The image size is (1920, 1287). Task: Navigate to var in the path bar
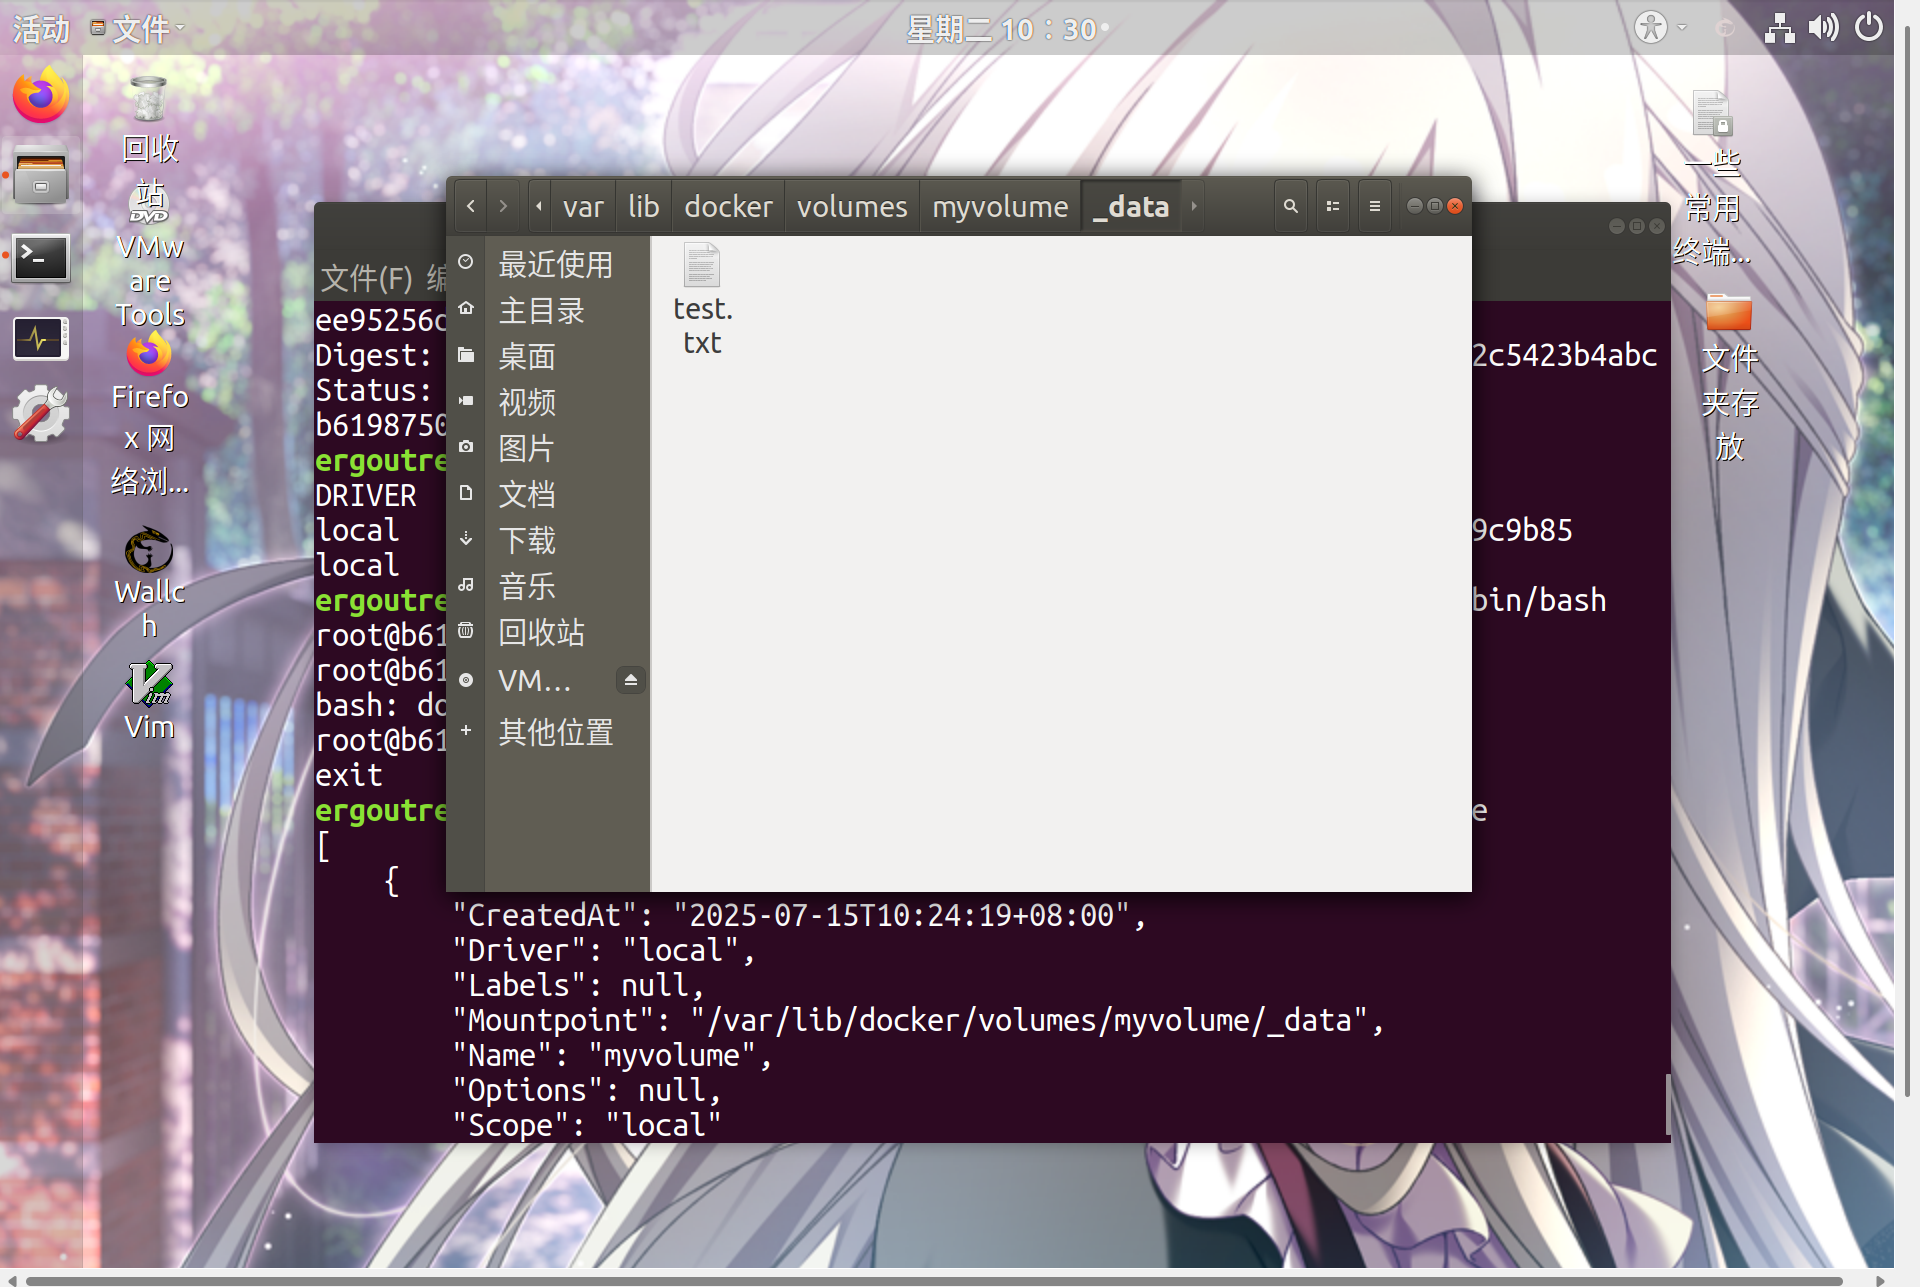point(583,206)
